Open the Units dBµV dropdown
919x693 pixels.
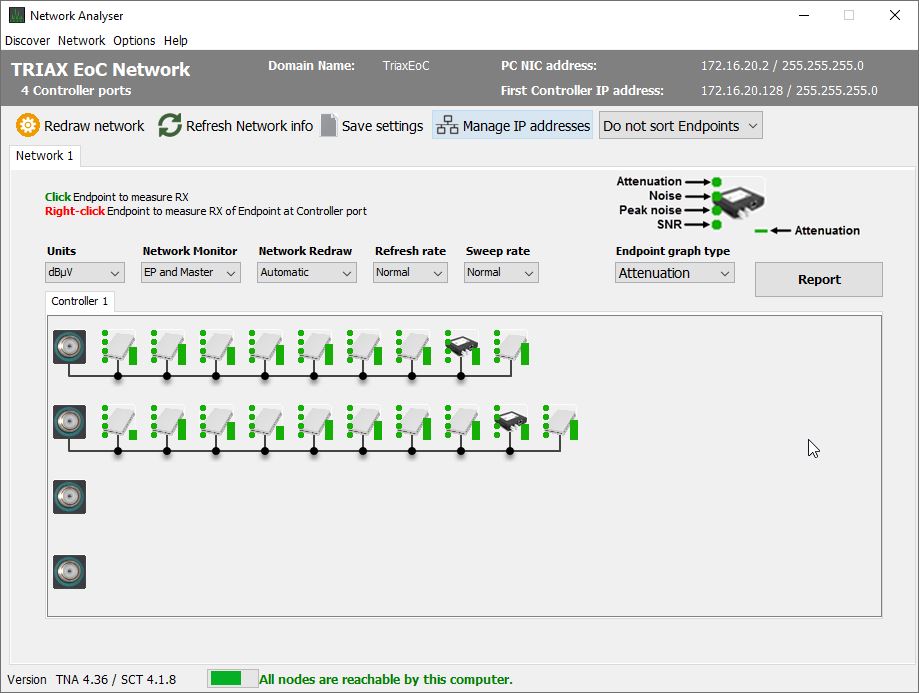(84, 273)
